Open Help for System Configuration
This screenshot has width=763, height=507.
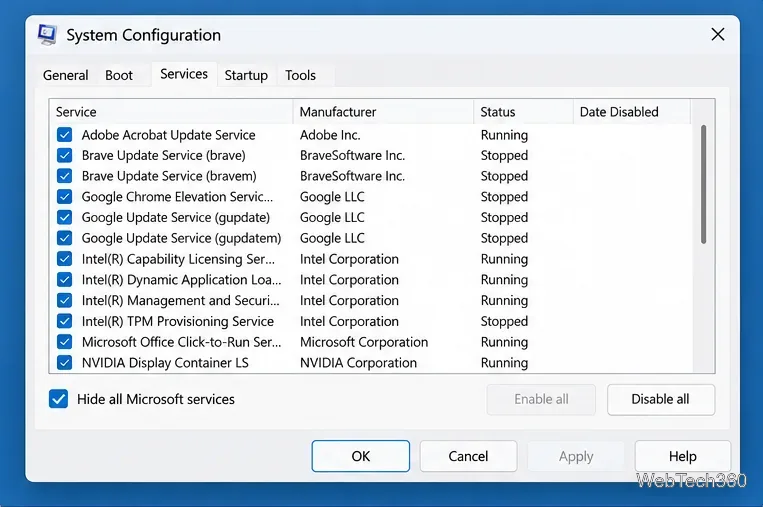pos(683,456)
